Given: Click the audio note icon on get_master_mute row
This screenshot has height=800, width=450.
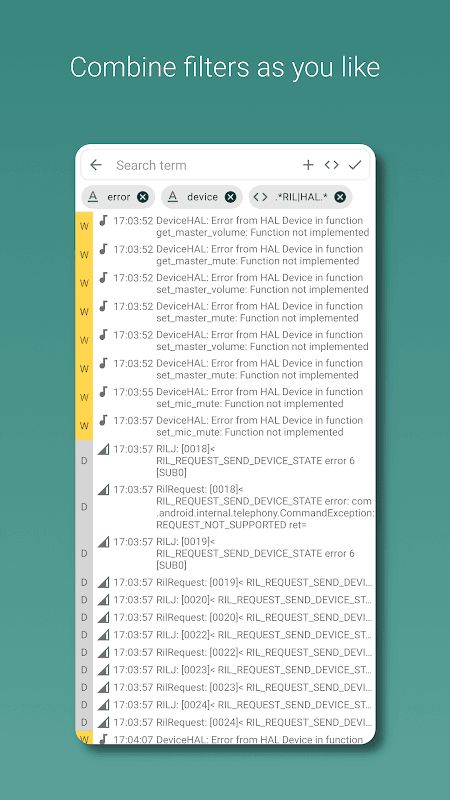Looking at the screenshot, I should pos(104,249).
